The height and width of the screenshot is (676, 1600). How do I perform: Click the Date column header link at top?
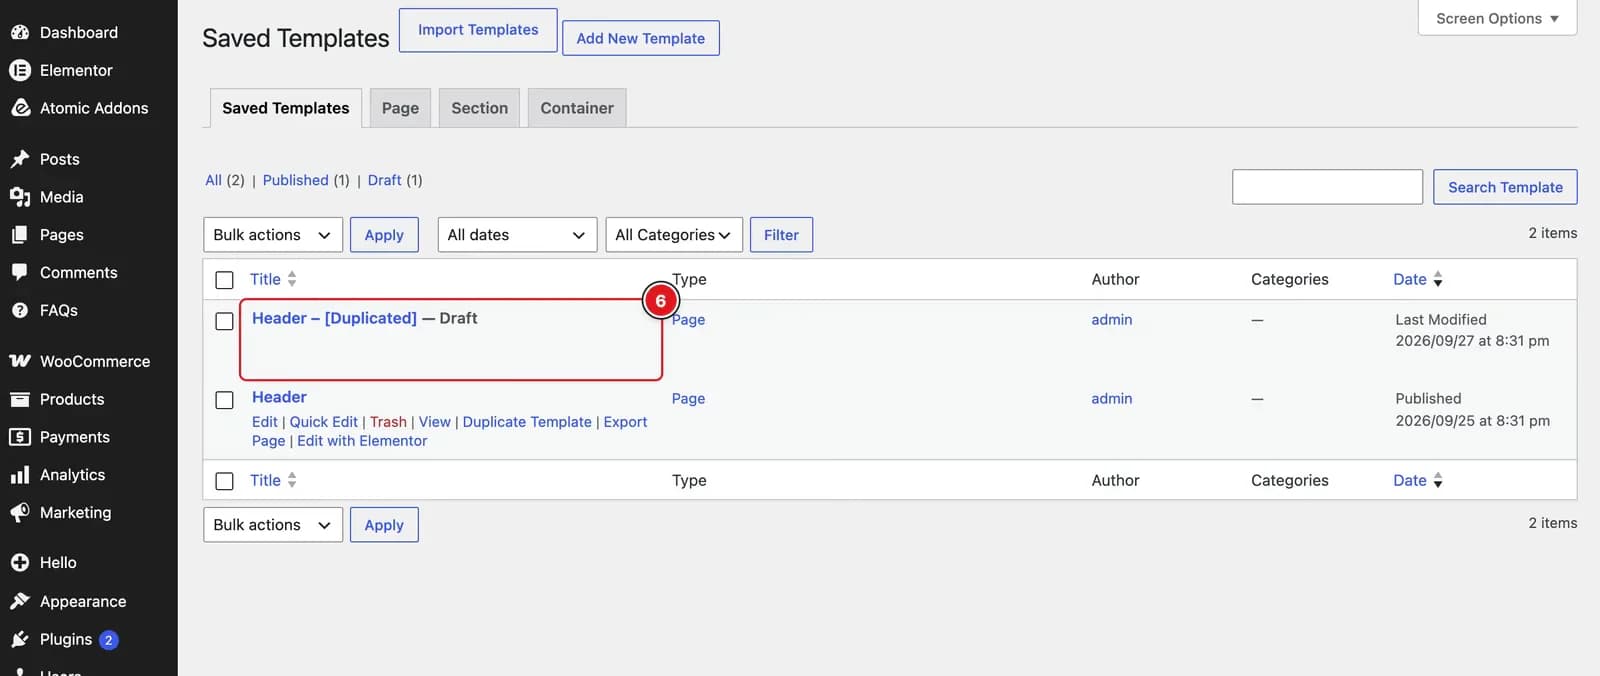(x=1410, y=279)
